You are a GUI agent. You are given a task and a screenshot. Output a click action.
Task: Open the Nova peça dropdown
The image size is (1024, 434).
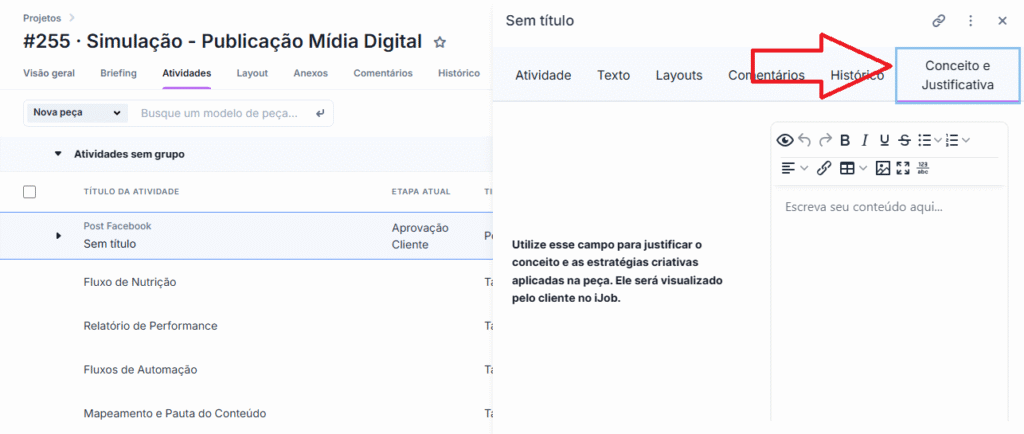tap(77, 113)
